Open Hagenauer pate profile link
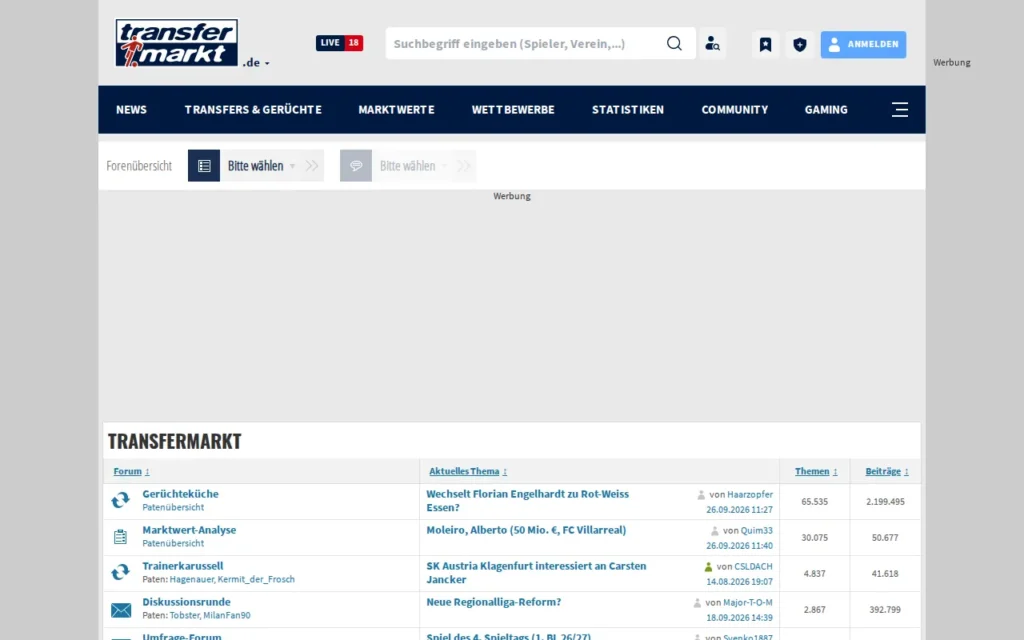1024x640 pixels. (191, 579)
